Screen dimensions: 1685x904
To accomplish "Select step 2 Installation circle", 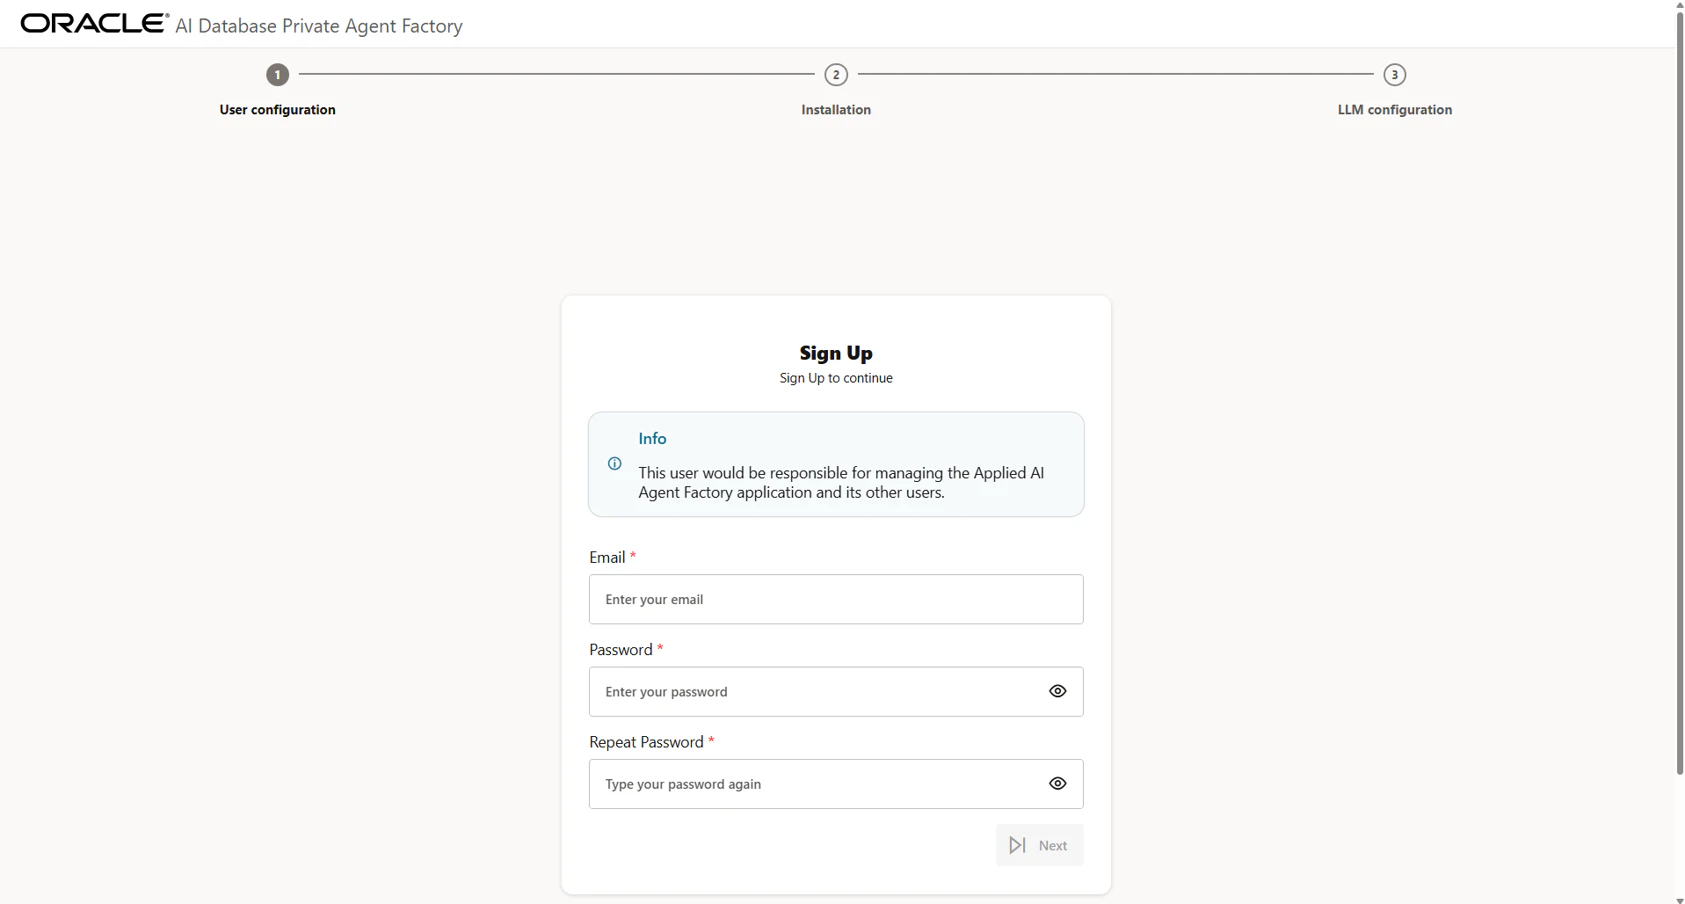I will (x=836, y=75).
